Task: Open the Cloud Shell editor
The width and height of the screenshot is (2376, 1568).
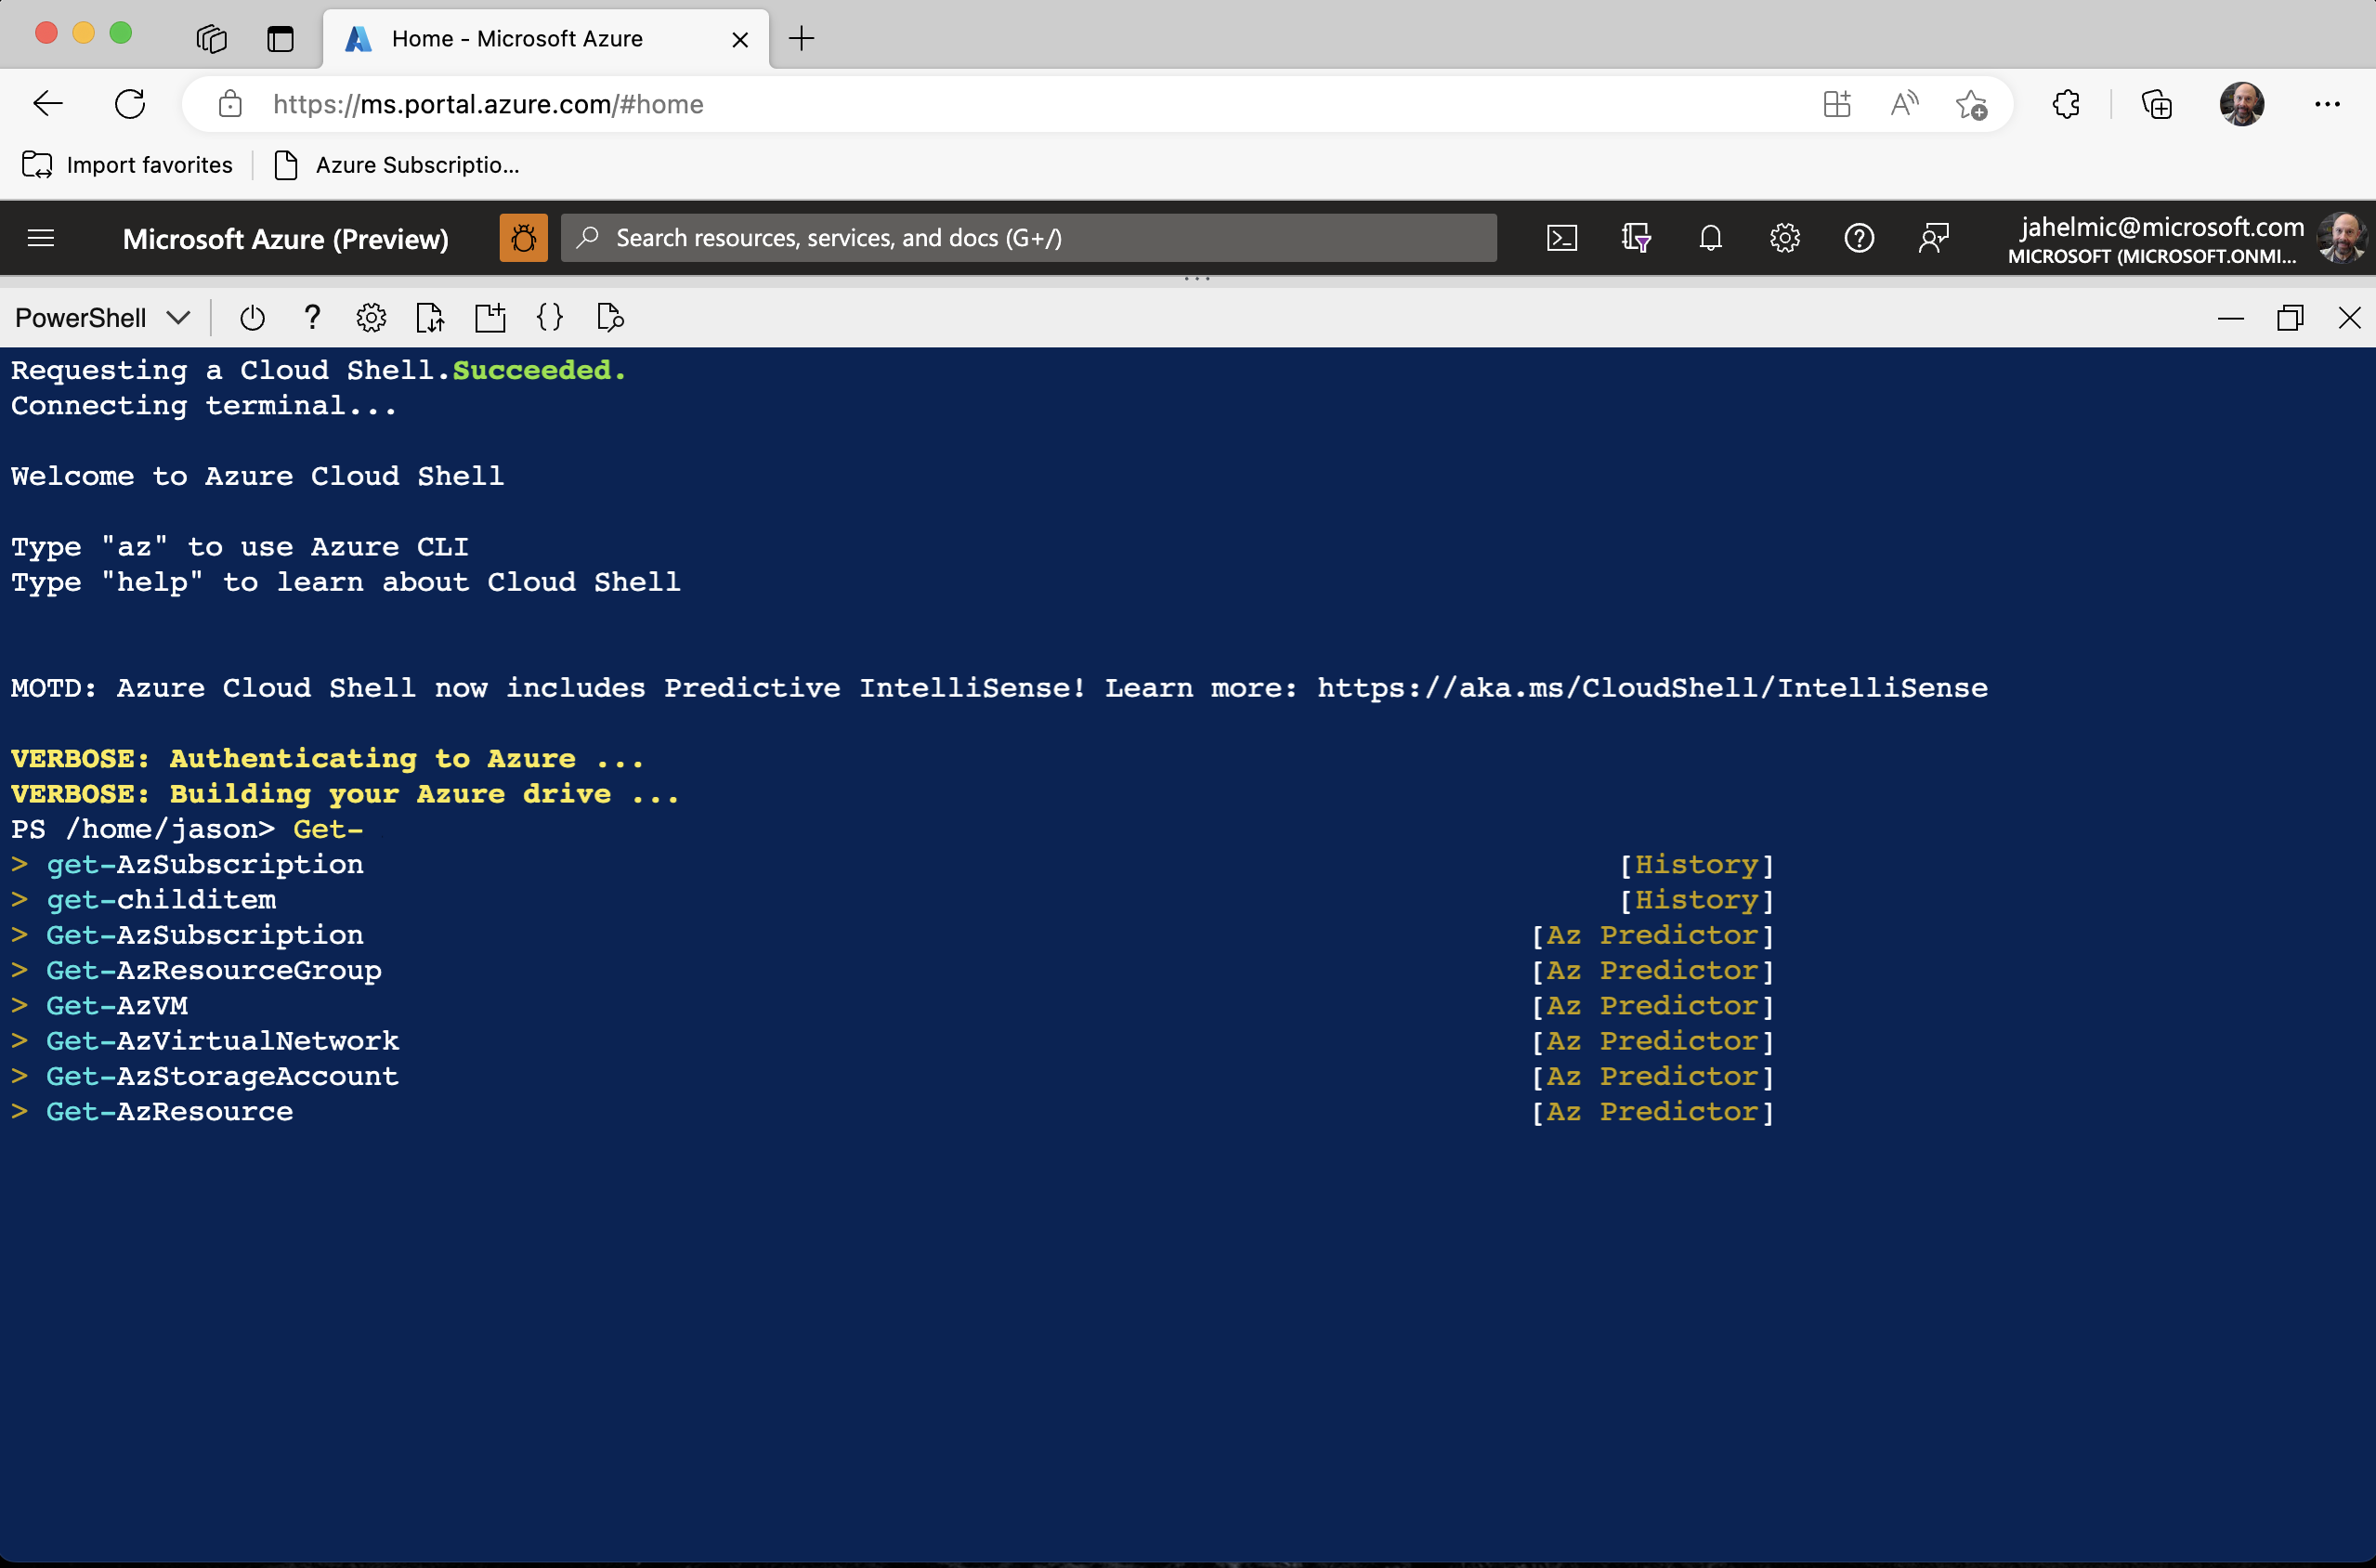Action: point(550,317)
